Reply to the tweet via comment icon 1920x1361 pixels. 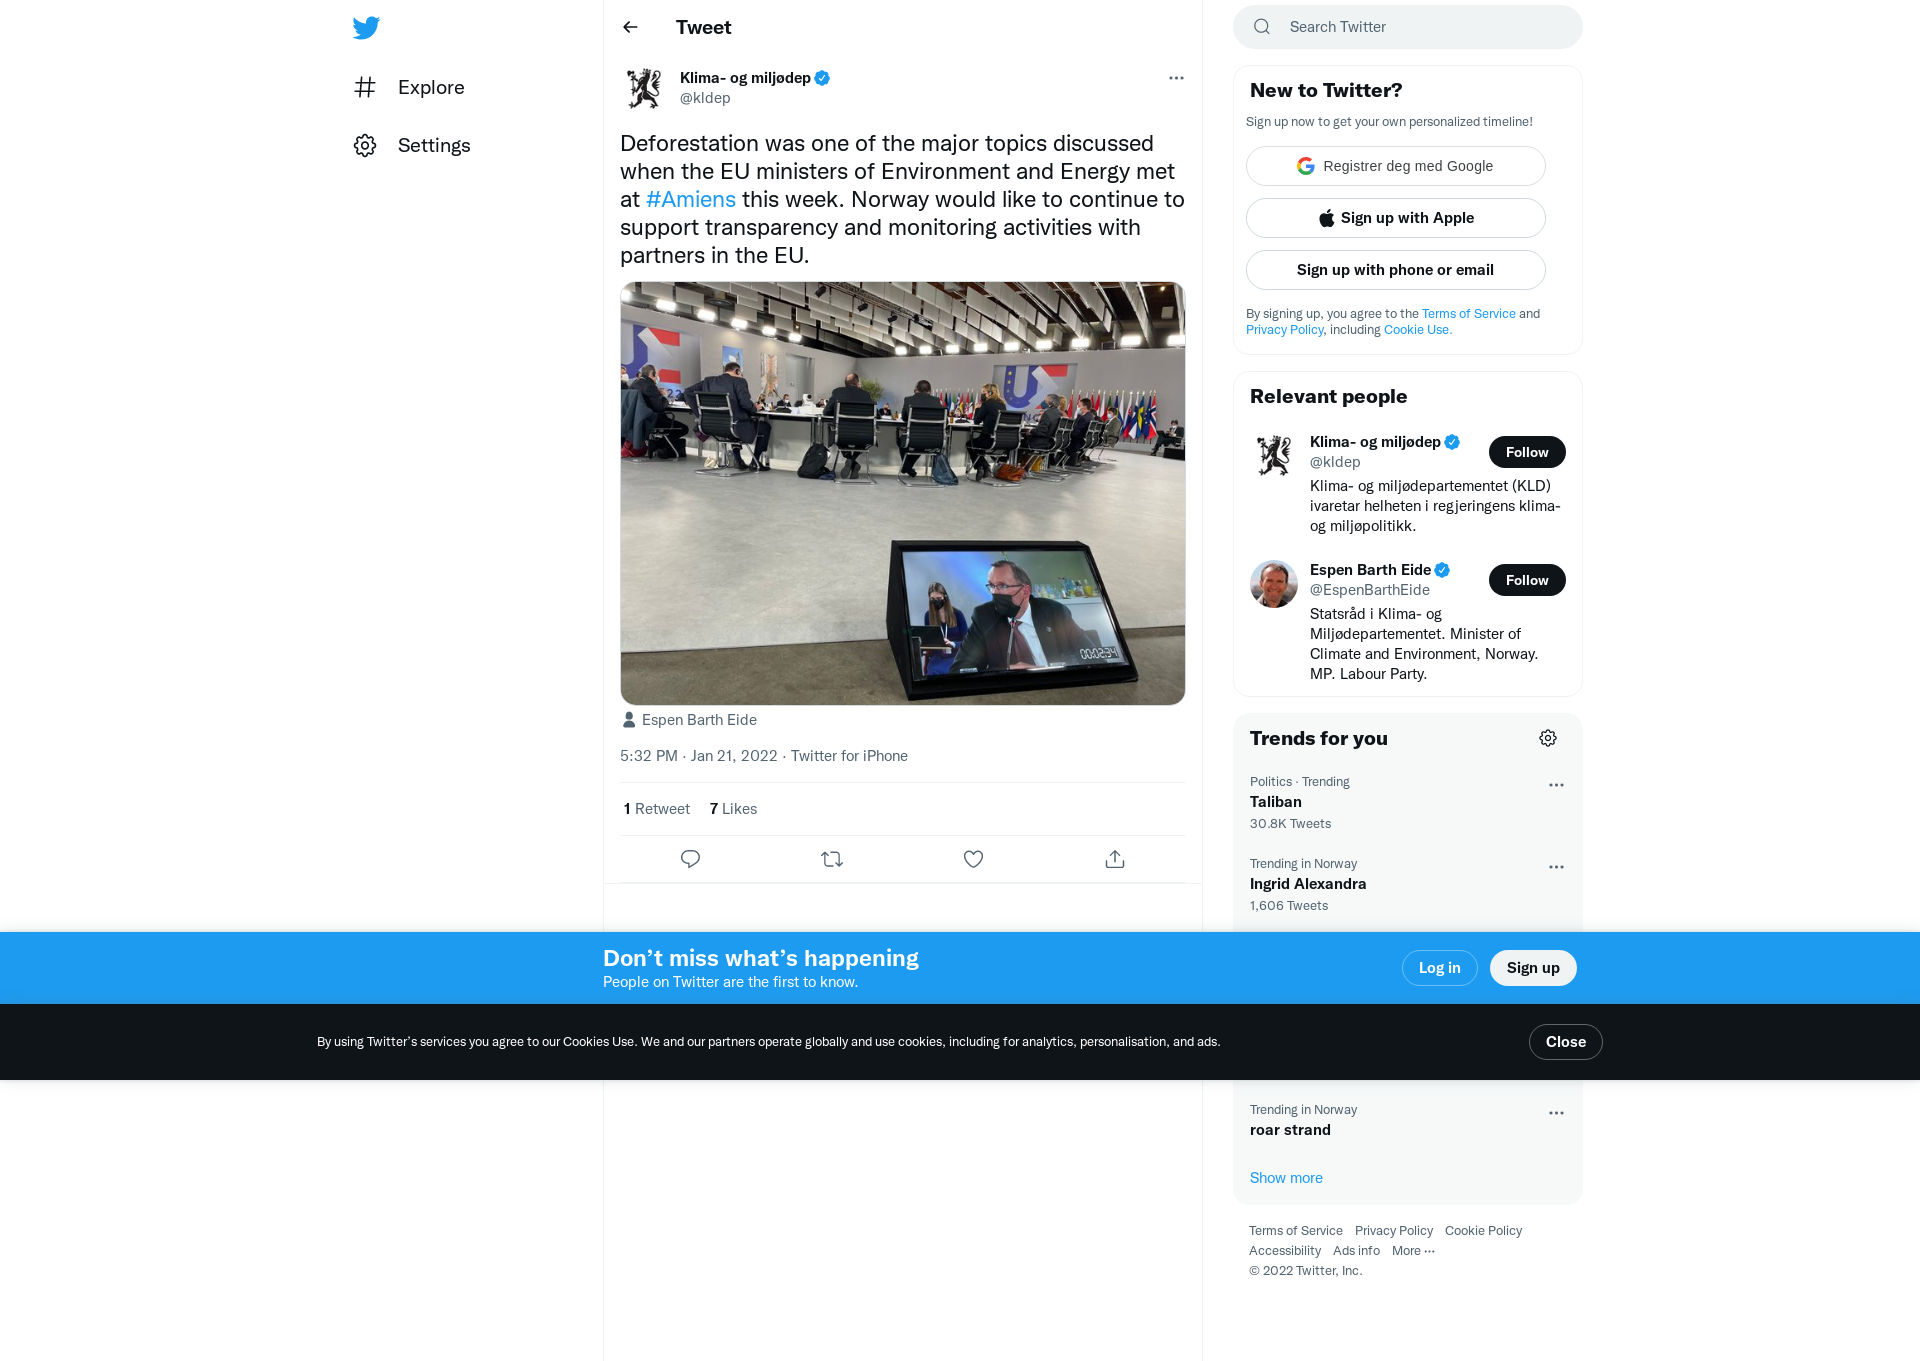tap(690, 859)
